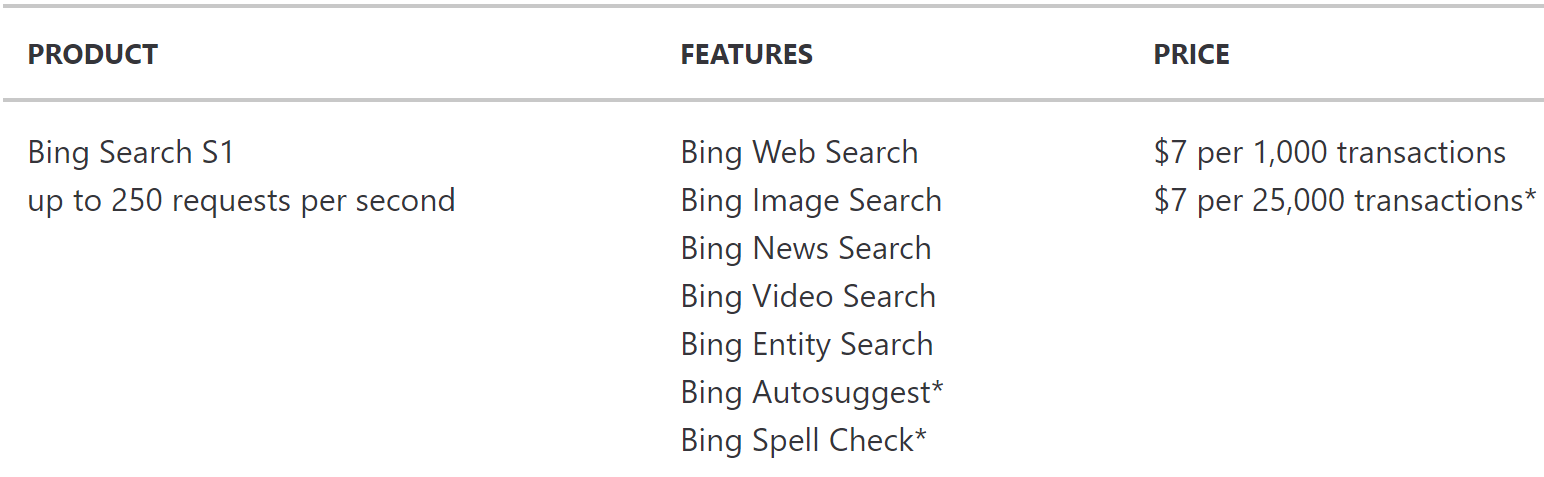
Task: Click the PRODUCT column header
Action: point(93,54)
